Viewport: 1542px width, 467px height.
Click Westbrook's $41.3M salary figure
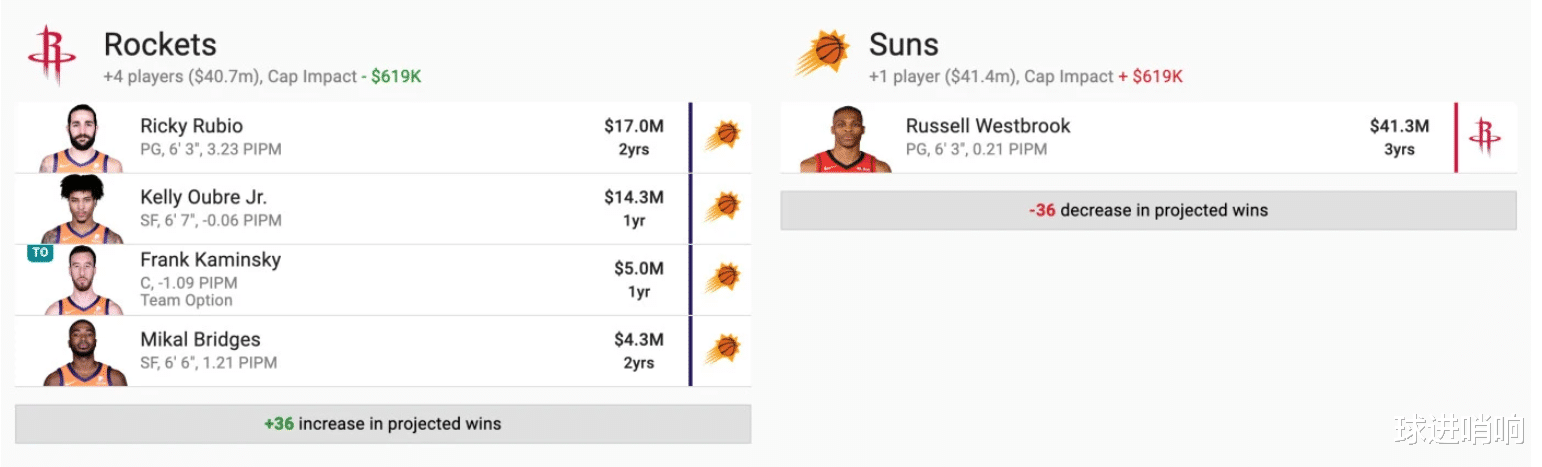(x=1399, y=126)
